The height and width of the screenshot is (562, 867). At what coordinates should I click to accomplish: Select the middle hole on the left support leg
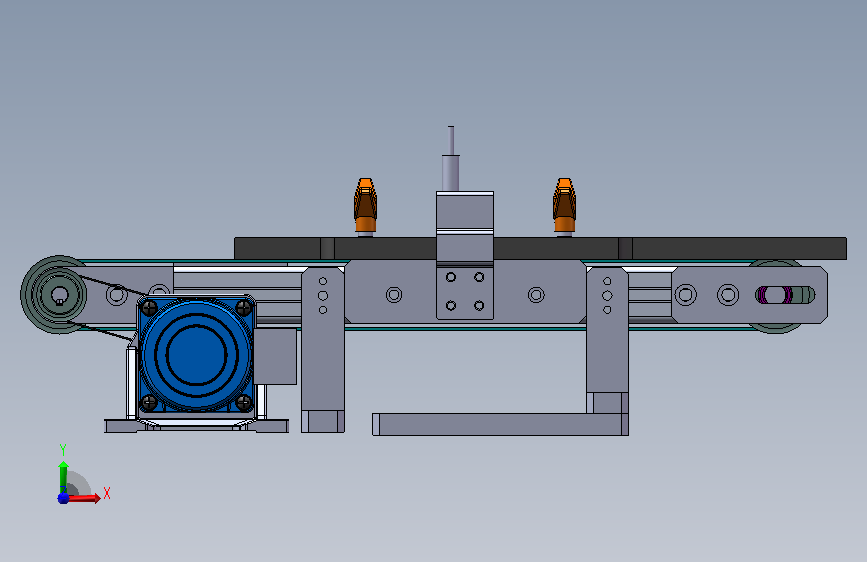(323, 295)
